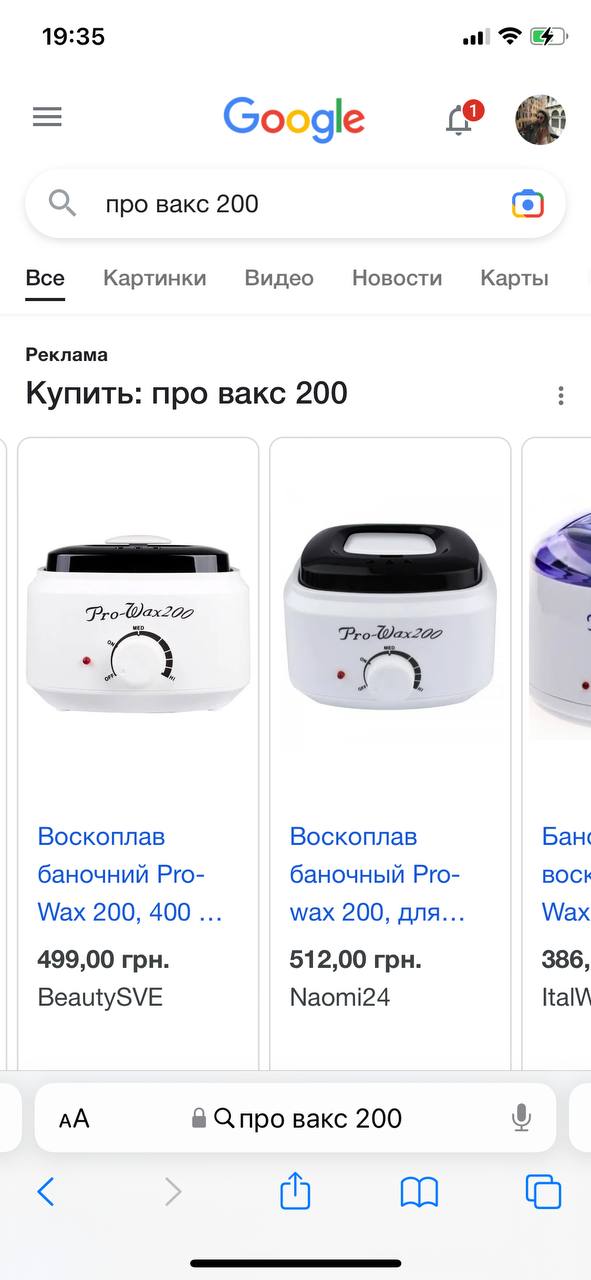Screen dimensions: 591x1280
Task: Tap the microphone in Safari address bar
Action: [x=521, y=1118]
